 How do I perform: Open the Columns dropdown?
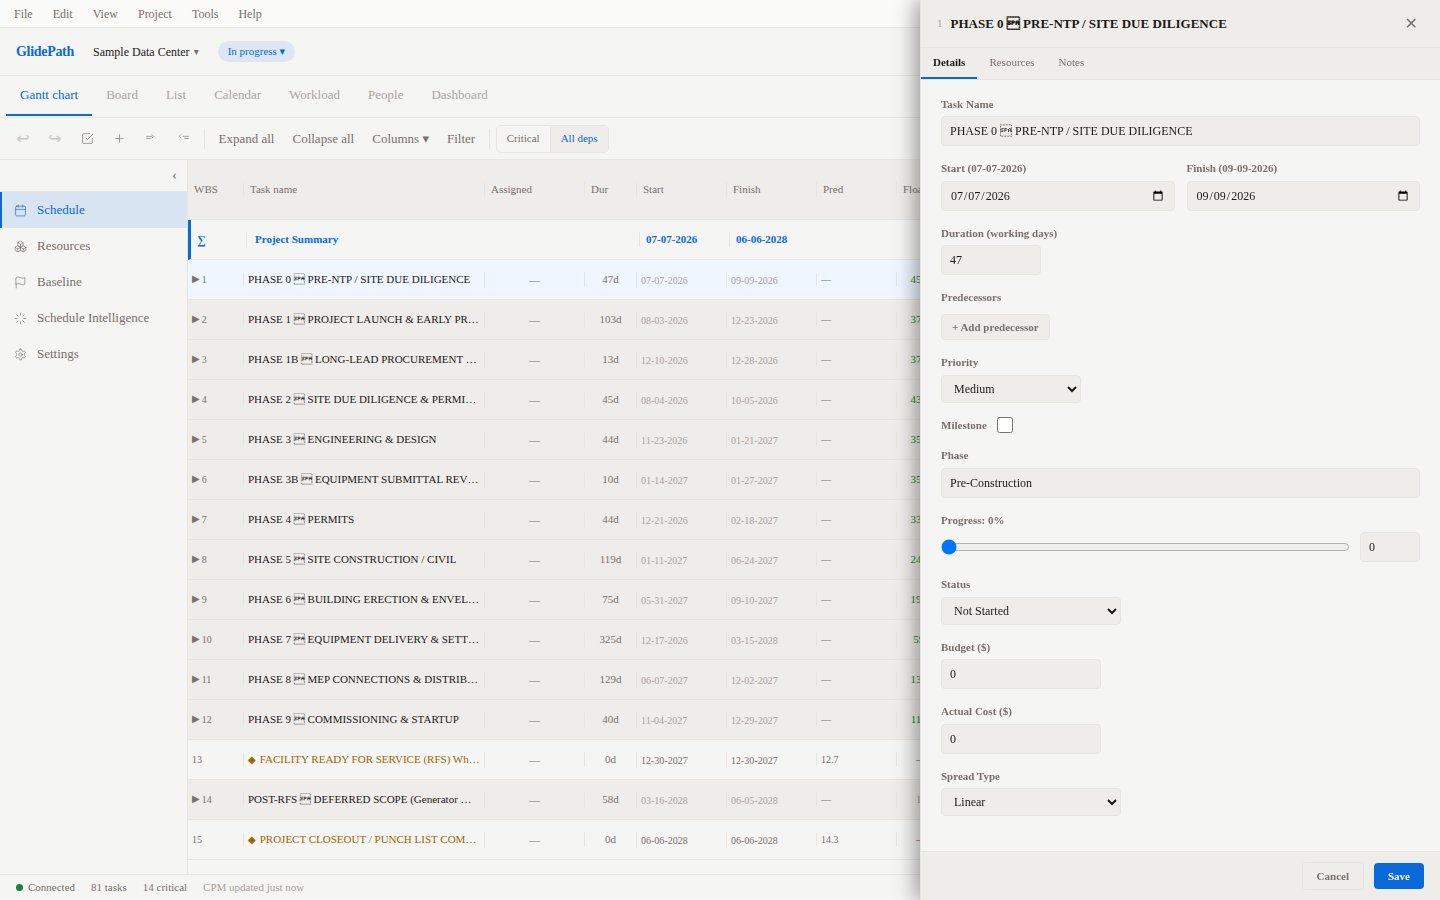pos(400,139)
